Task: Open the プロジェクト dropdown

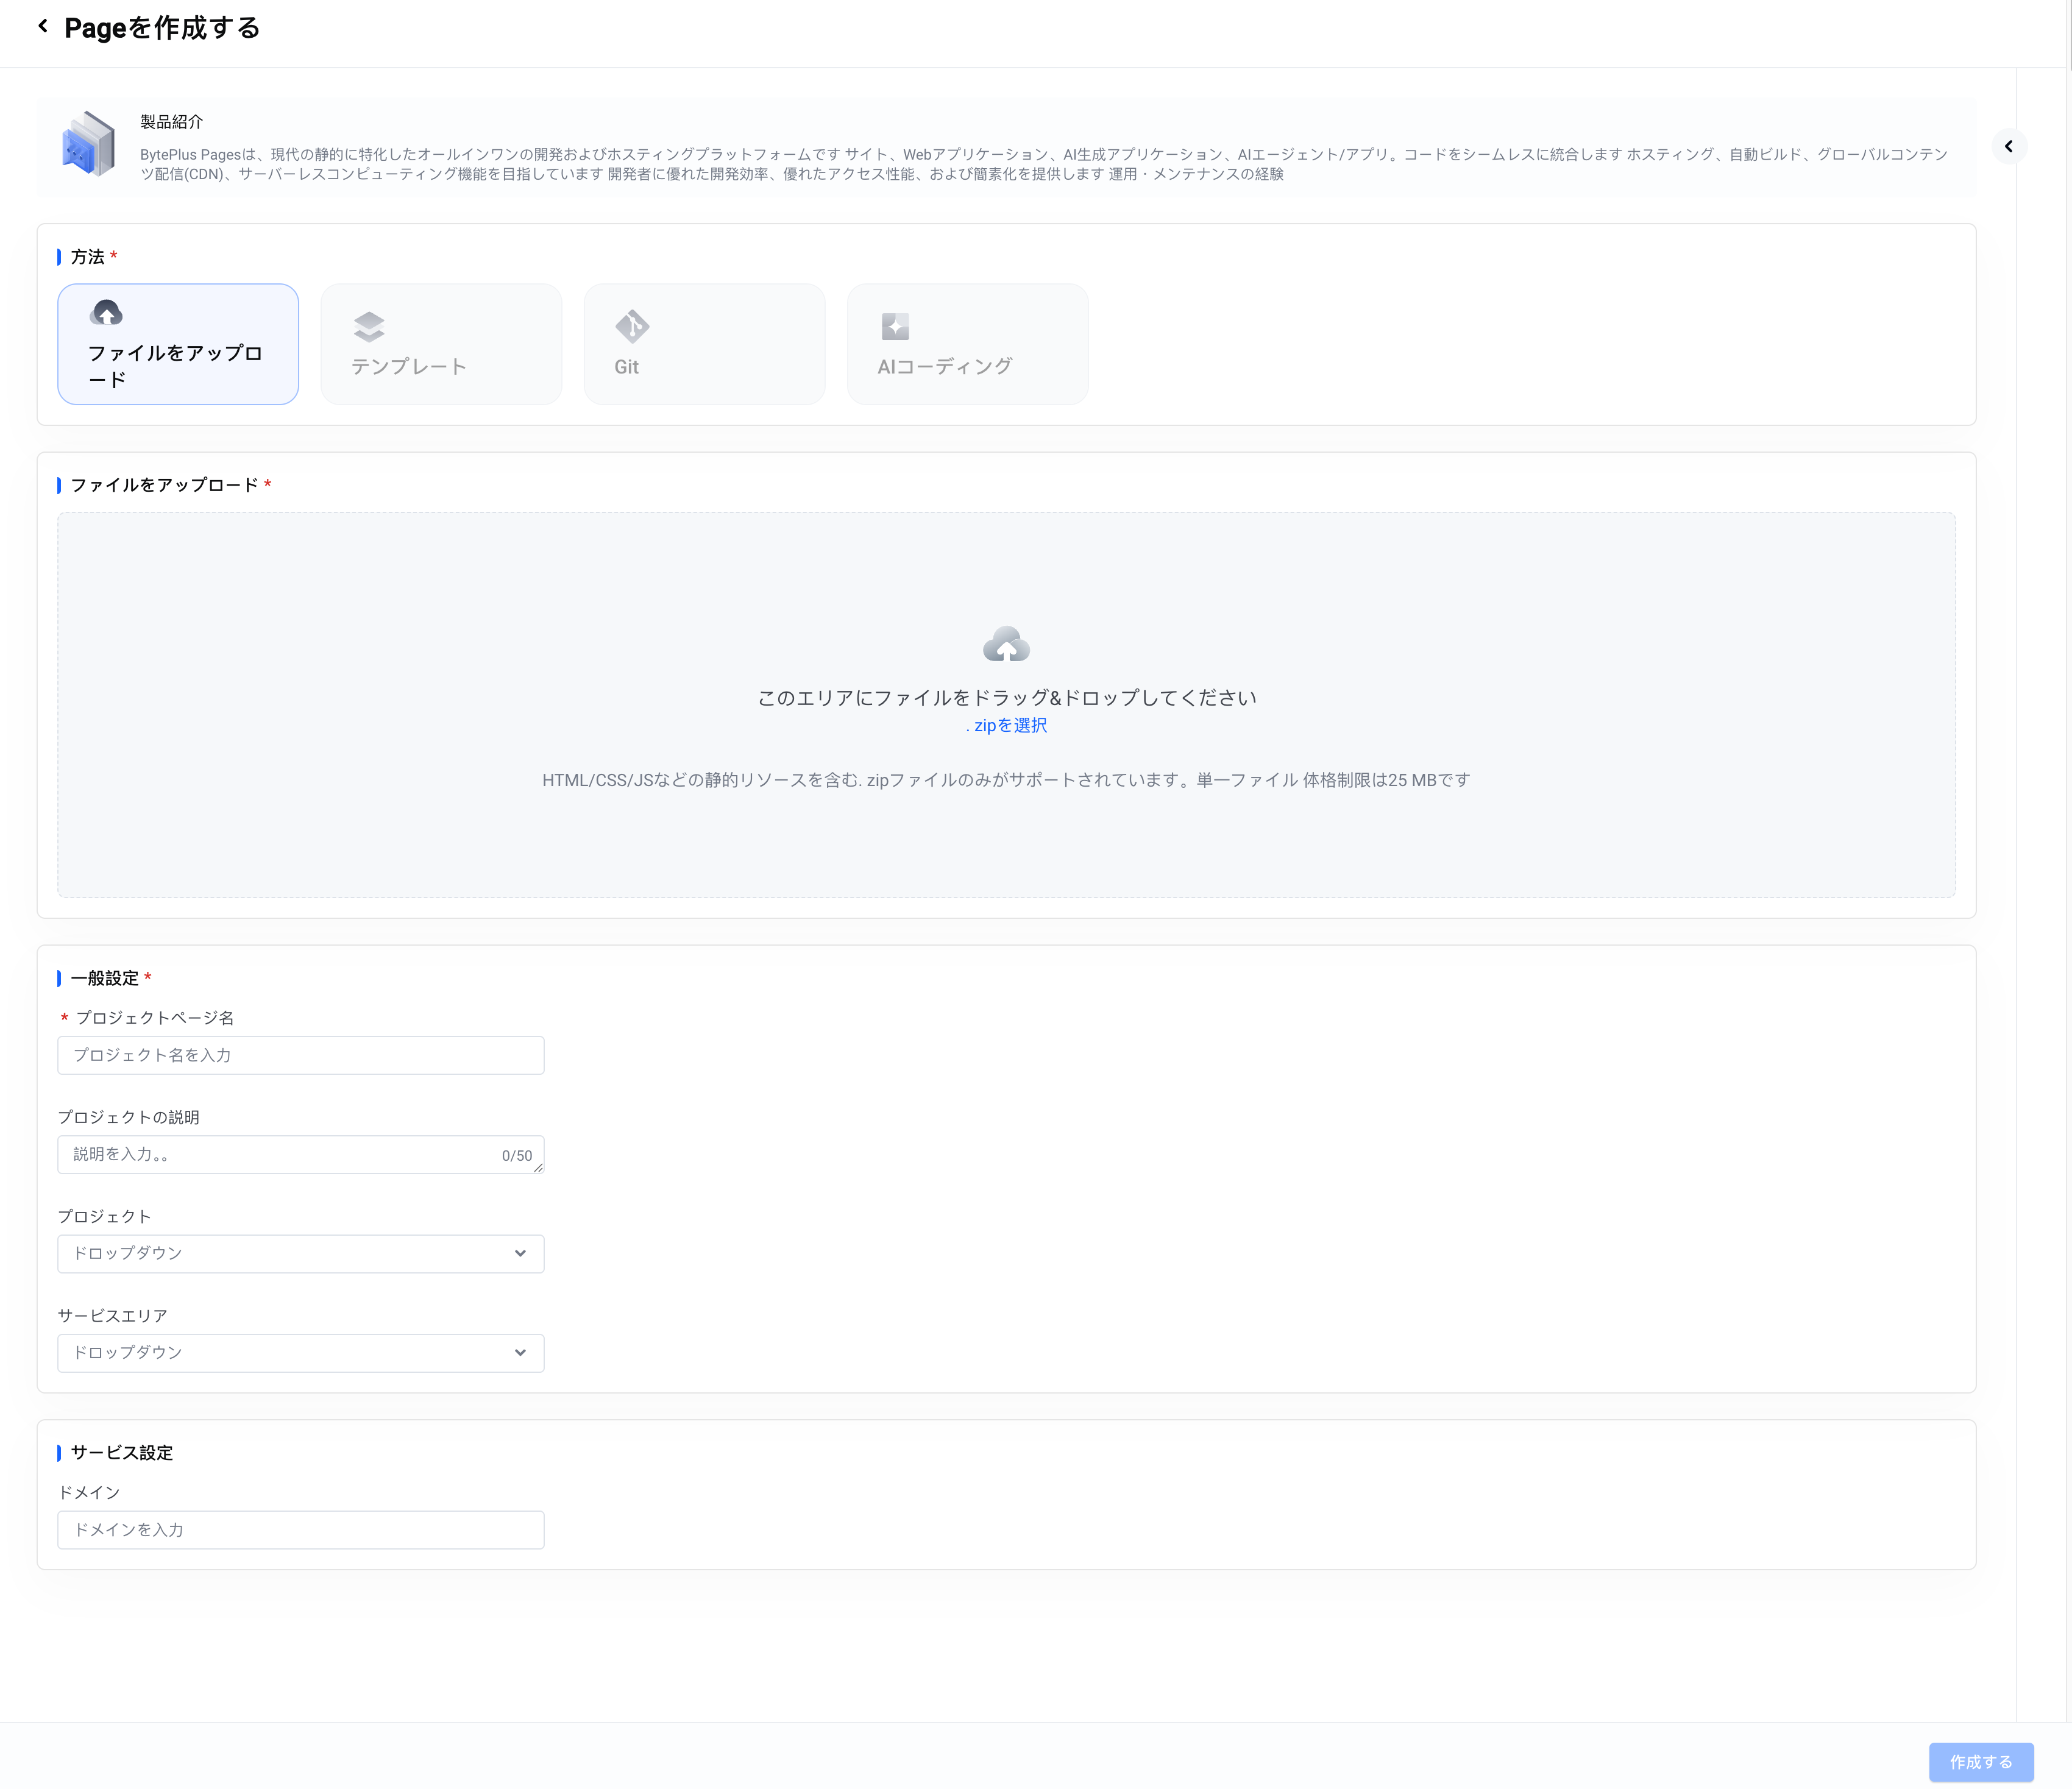Action: 300,1254
